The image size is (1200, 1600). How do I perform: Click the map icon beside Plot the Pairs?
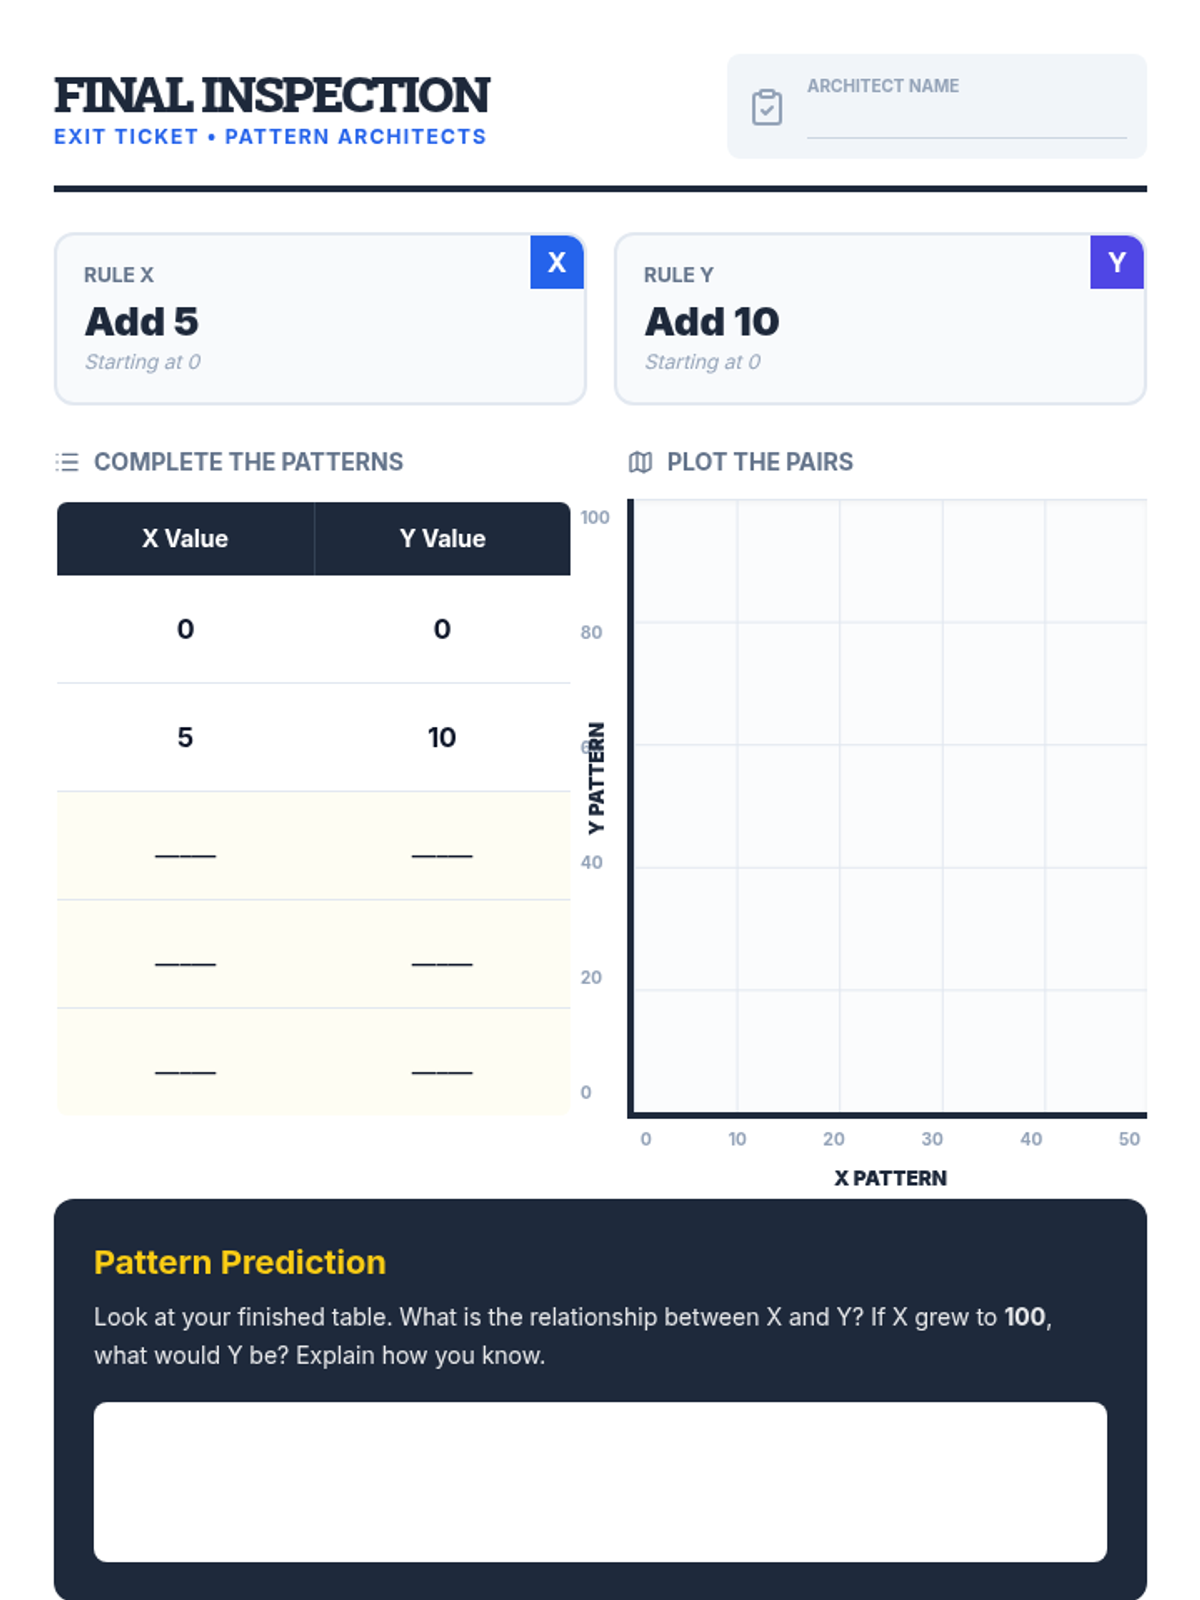tap(640, 462)
